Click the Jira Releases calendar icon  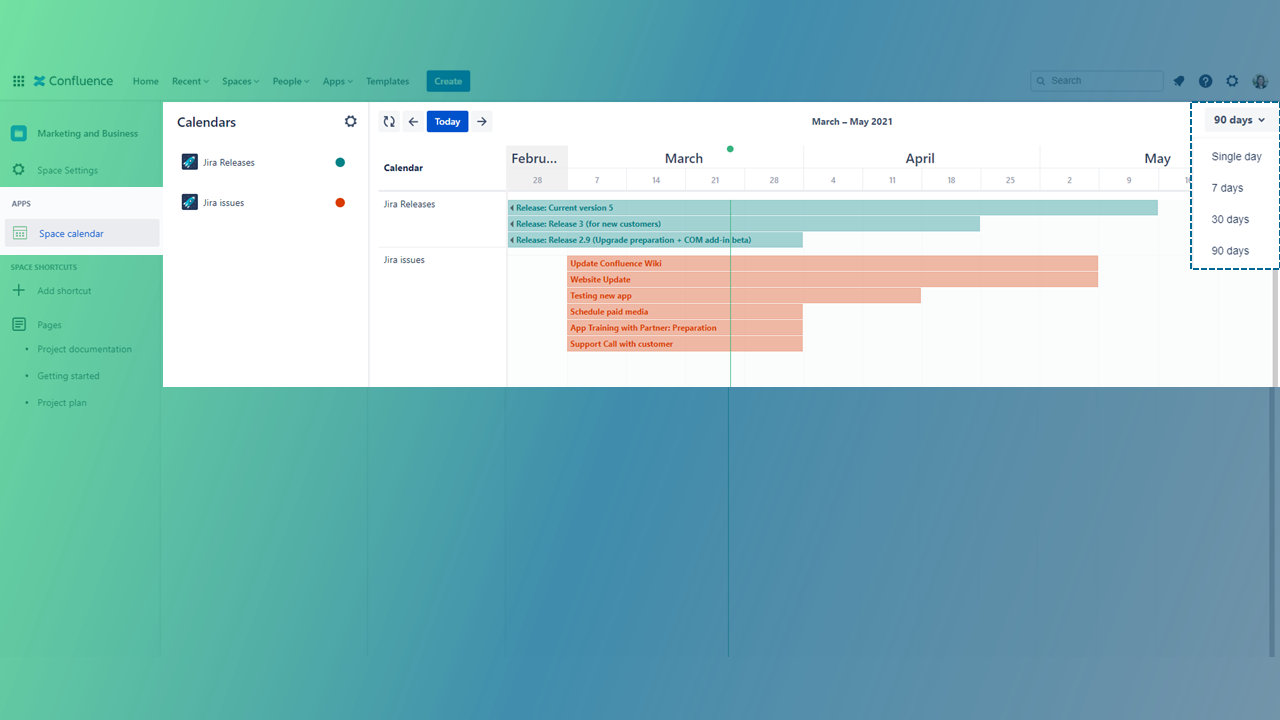(189, 162)
